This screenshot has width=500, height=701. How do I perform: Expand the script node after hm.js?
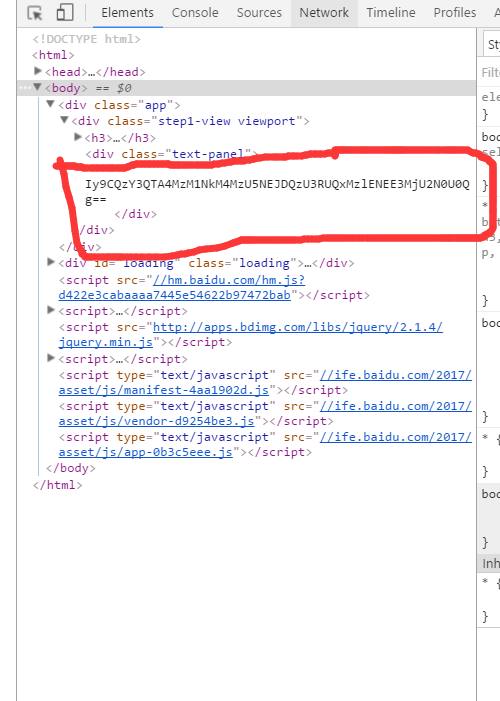coord(51,310)
